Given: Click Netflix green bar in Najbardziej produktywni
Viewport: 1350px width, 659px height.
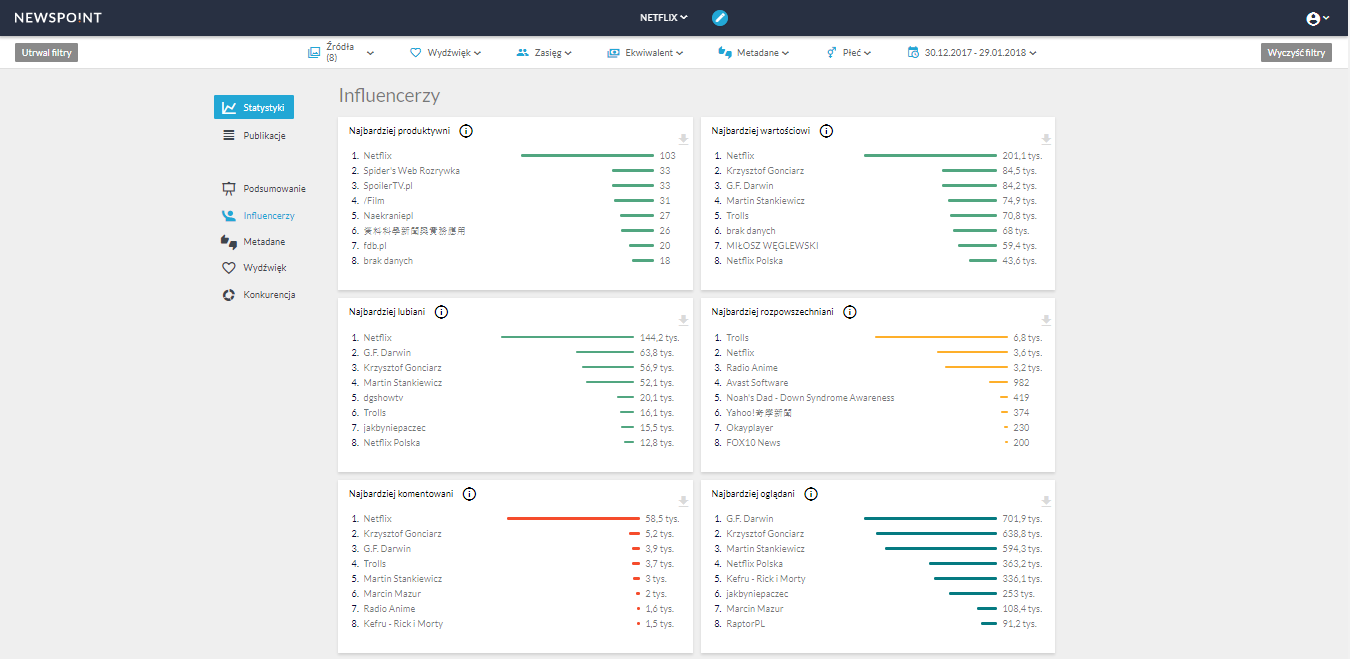Looking at the screenshot, I should (587, 156).
